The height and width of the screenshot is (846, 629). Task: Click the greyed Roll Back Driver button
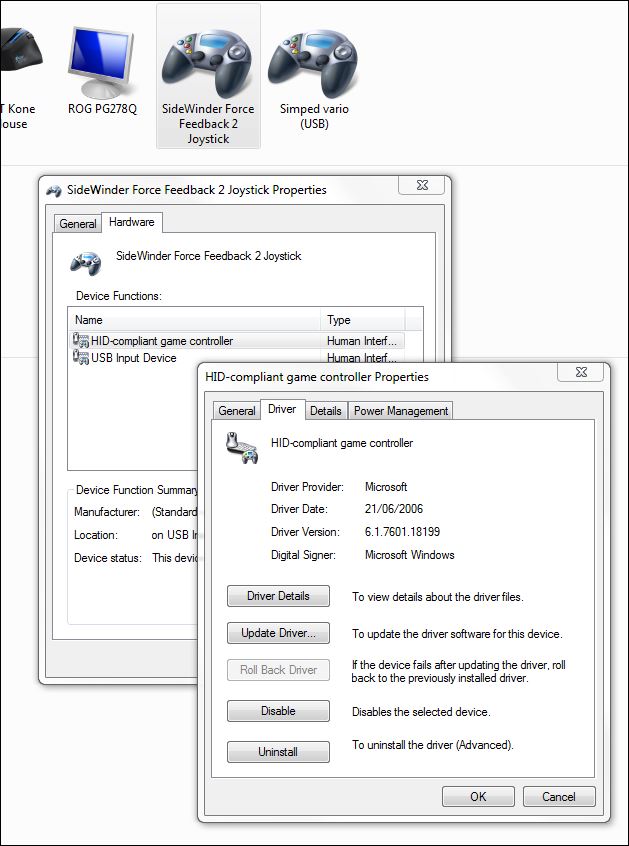point(278,670)
